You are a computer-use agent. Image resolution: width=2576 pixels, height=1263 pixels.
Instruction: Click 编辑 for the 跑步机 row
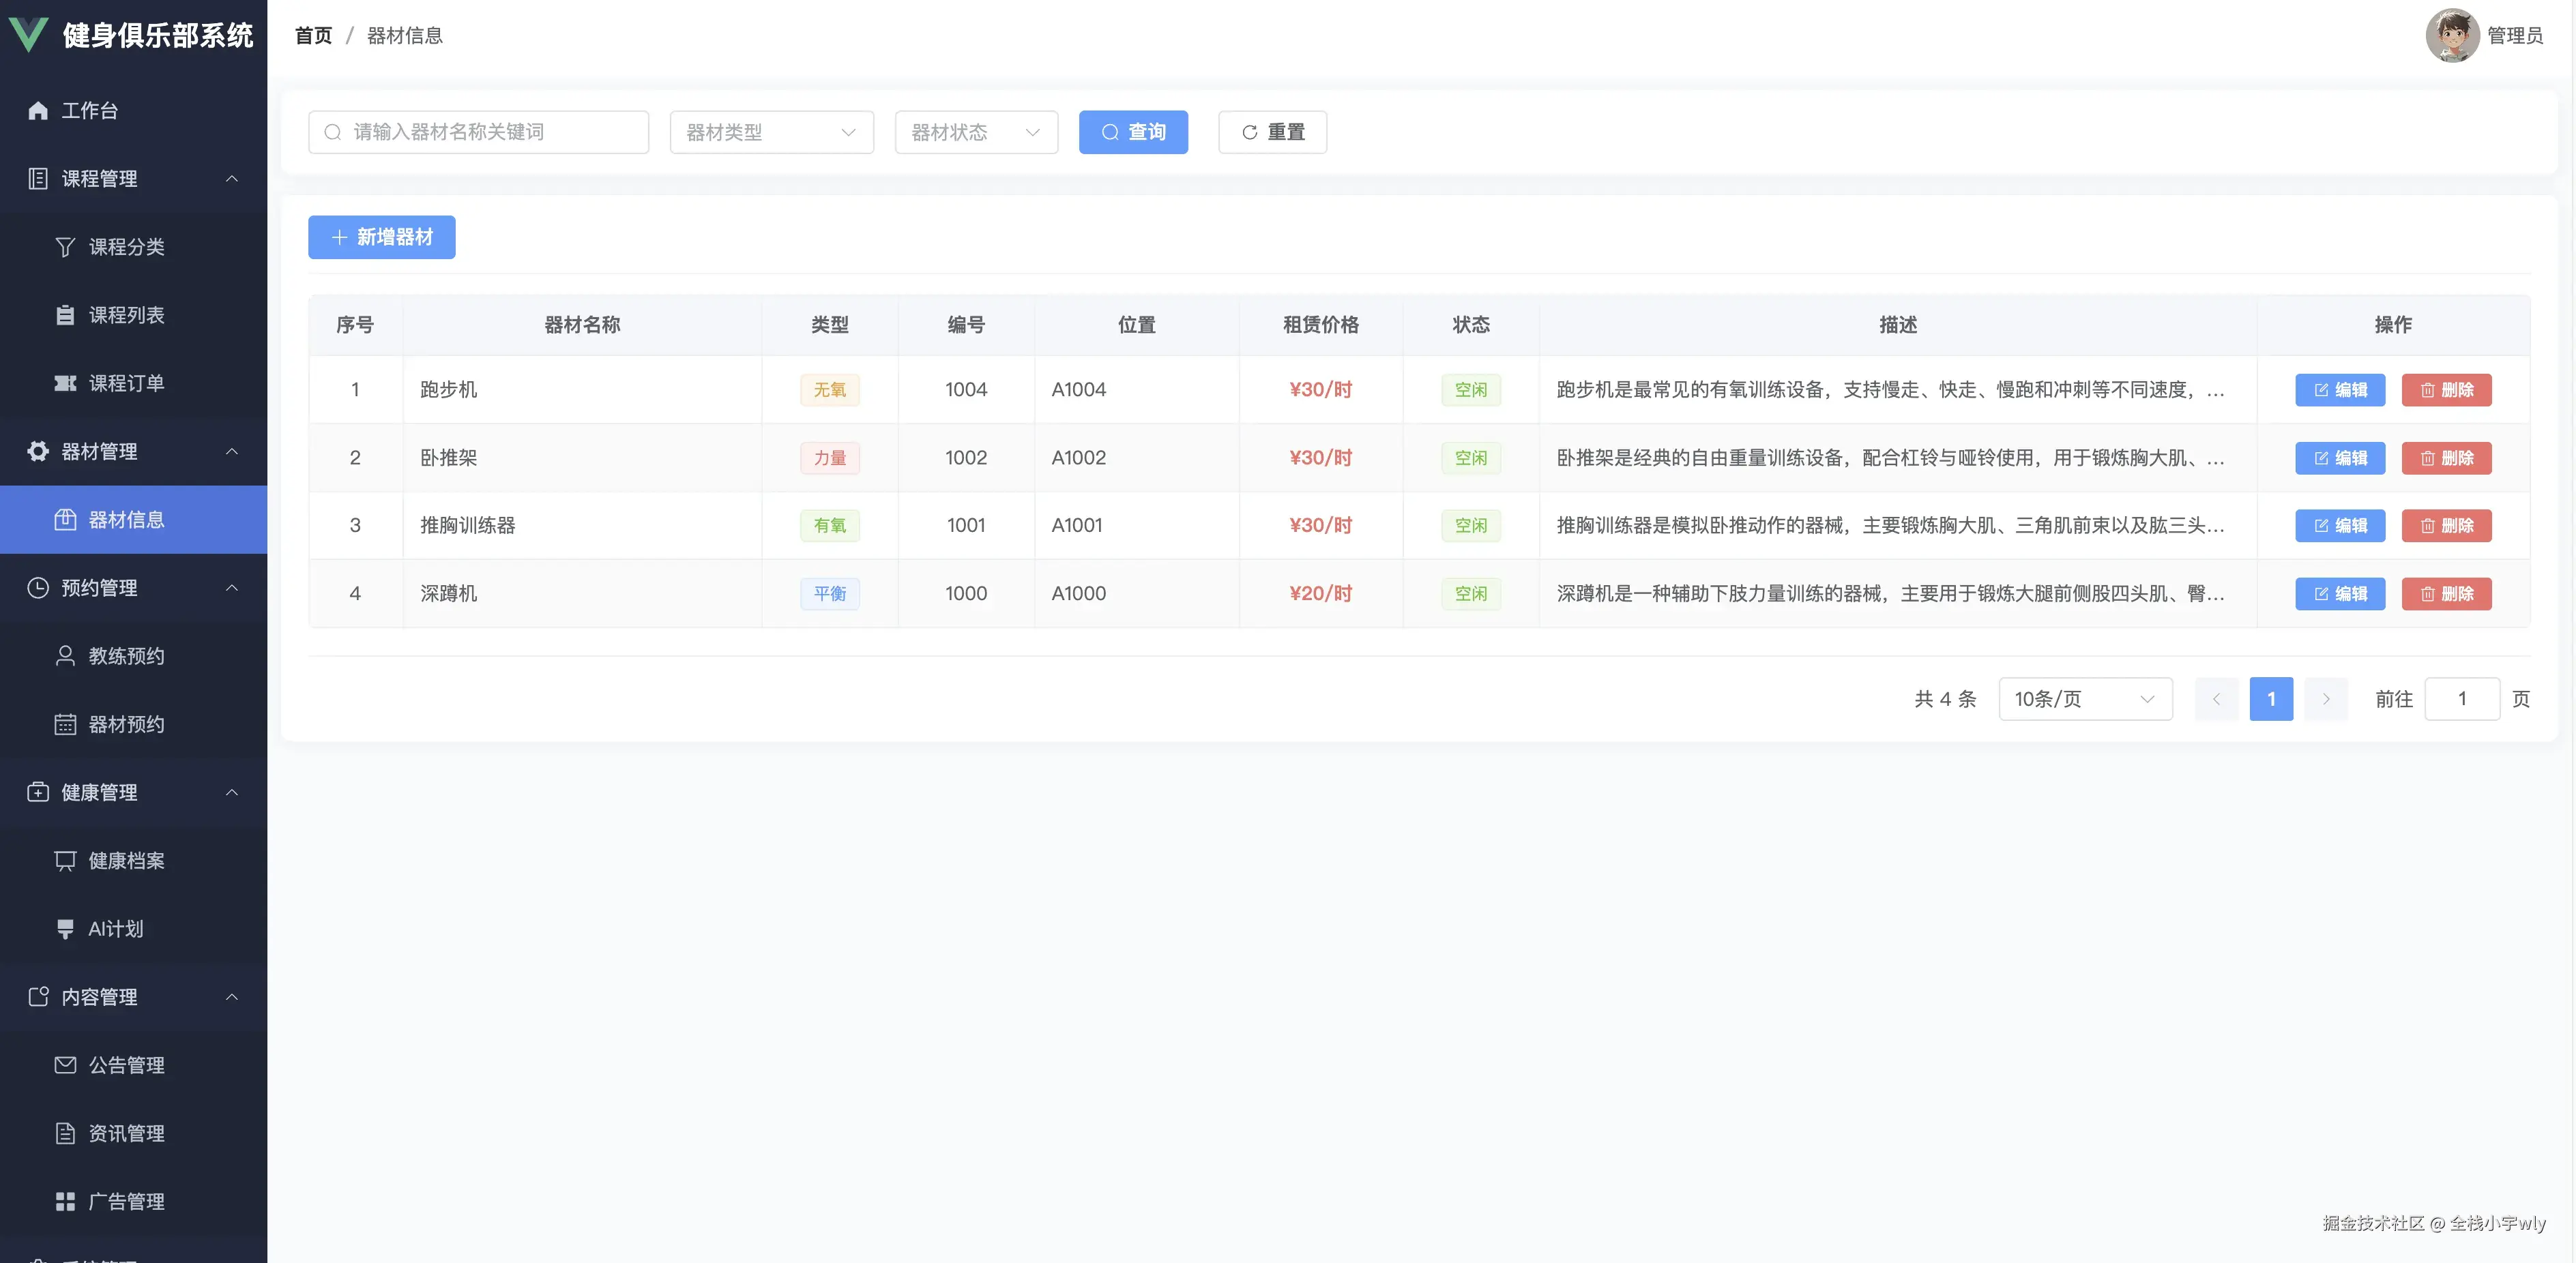[x=2339, y=390]
